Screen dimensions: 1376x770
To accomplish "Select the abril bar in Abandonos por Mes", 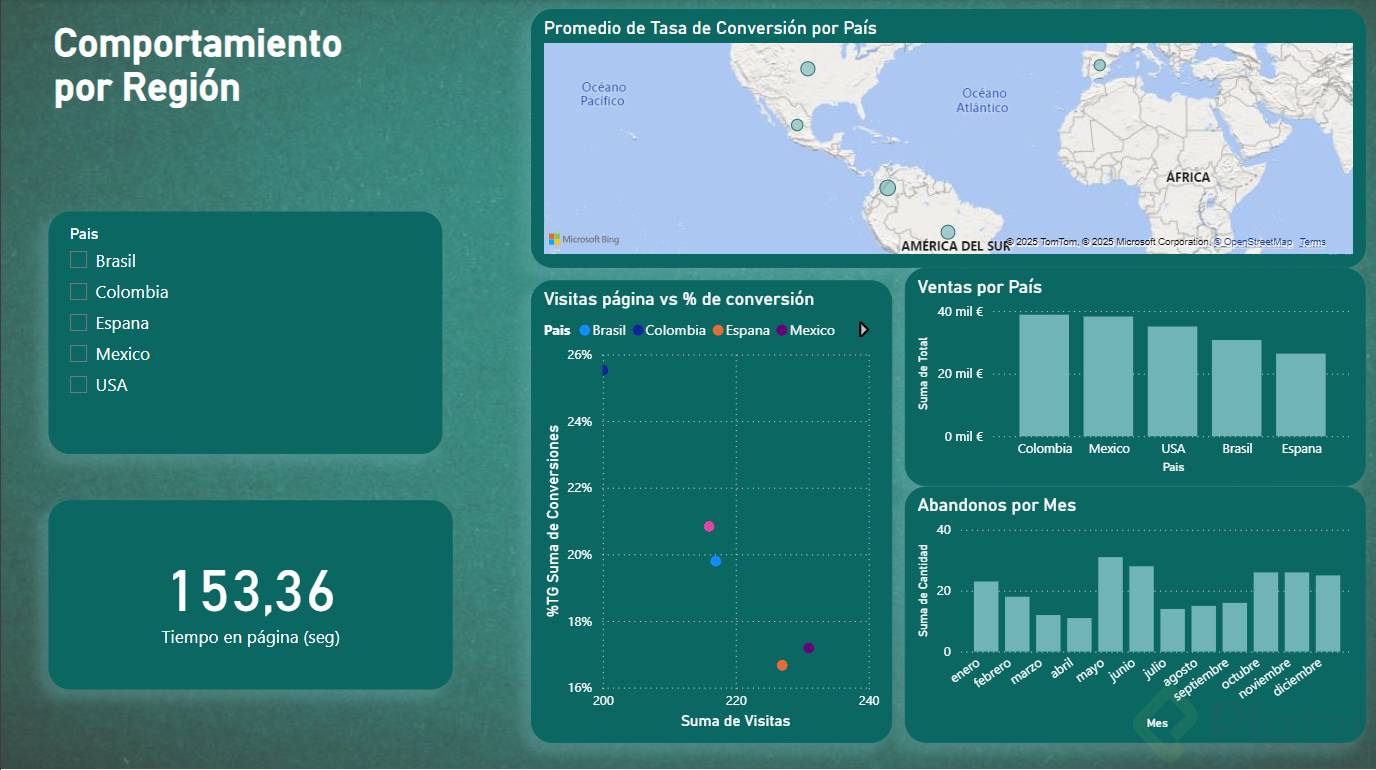I will (x=1079, y=634).
